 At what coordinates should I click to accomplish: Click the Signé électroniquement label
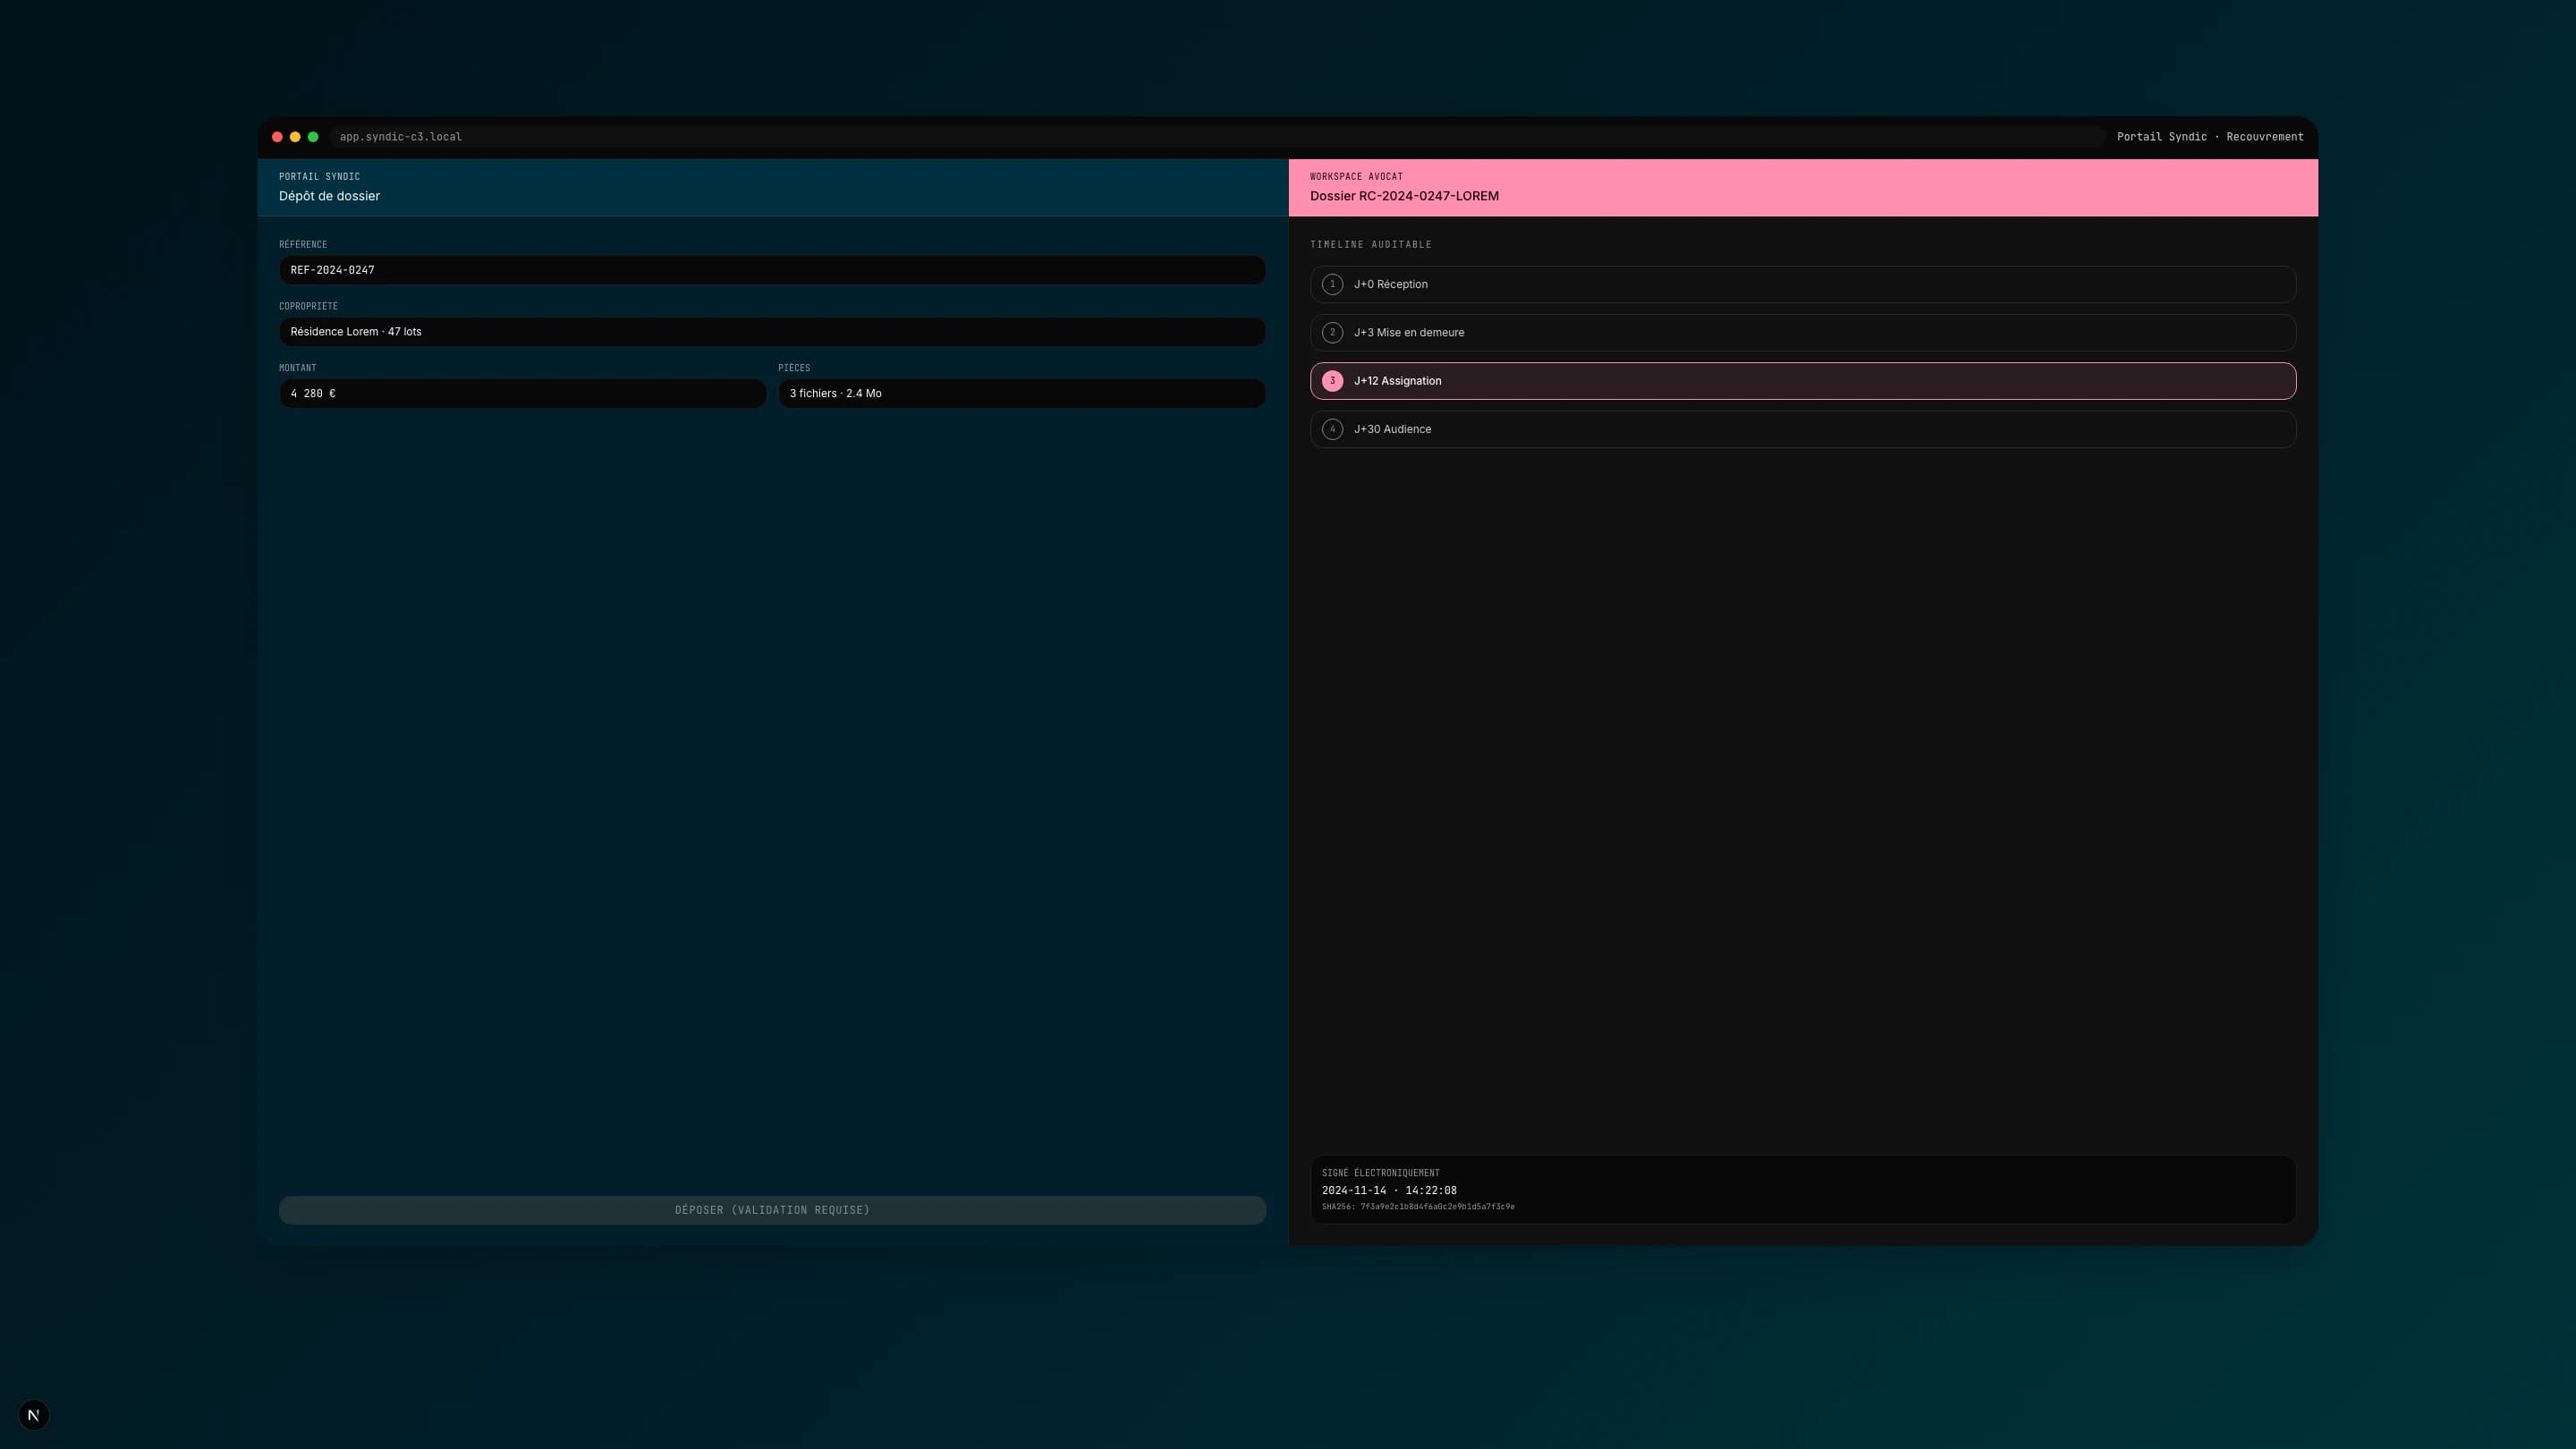point(1381,1173)
